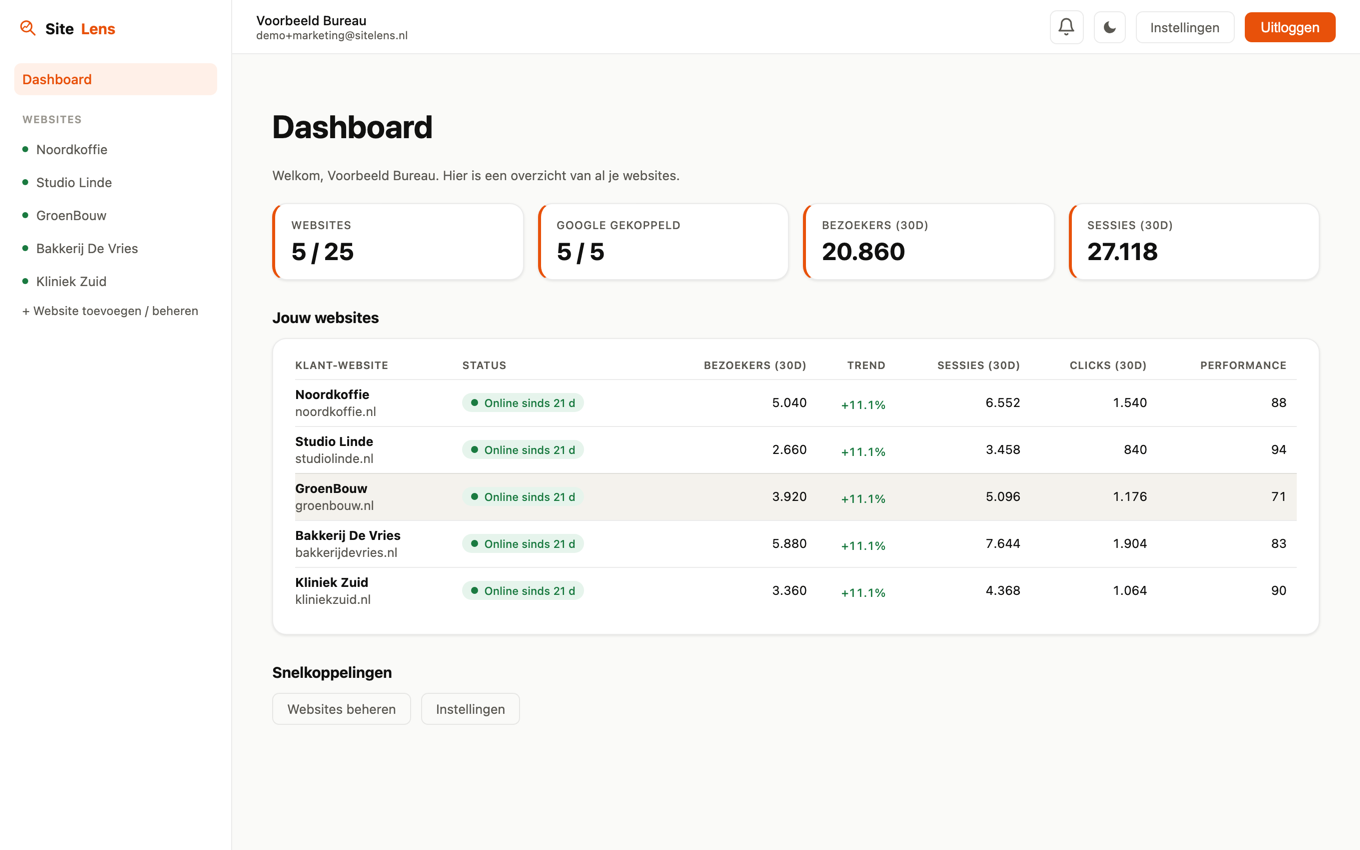Toggle dark mode with moon icon
The width and height of the screenshot is (1360, 850).
tap(1109, 27)
